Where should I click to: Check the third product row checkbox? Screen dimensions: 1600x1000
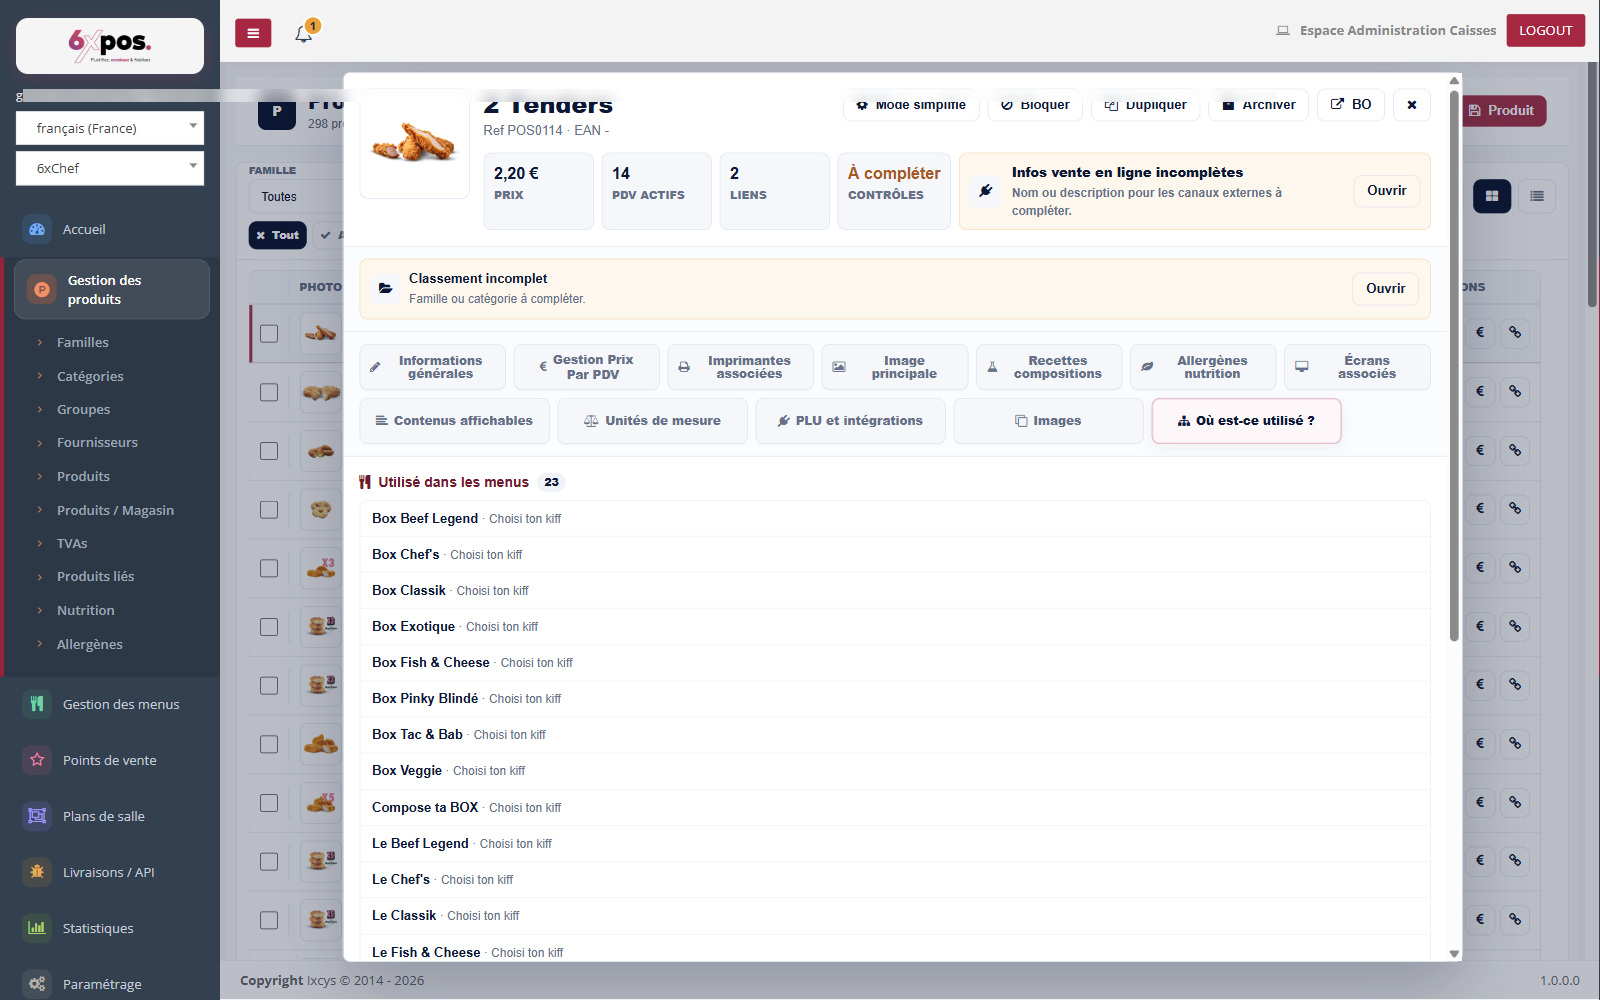pyautogui.click(x=269, y=451)
